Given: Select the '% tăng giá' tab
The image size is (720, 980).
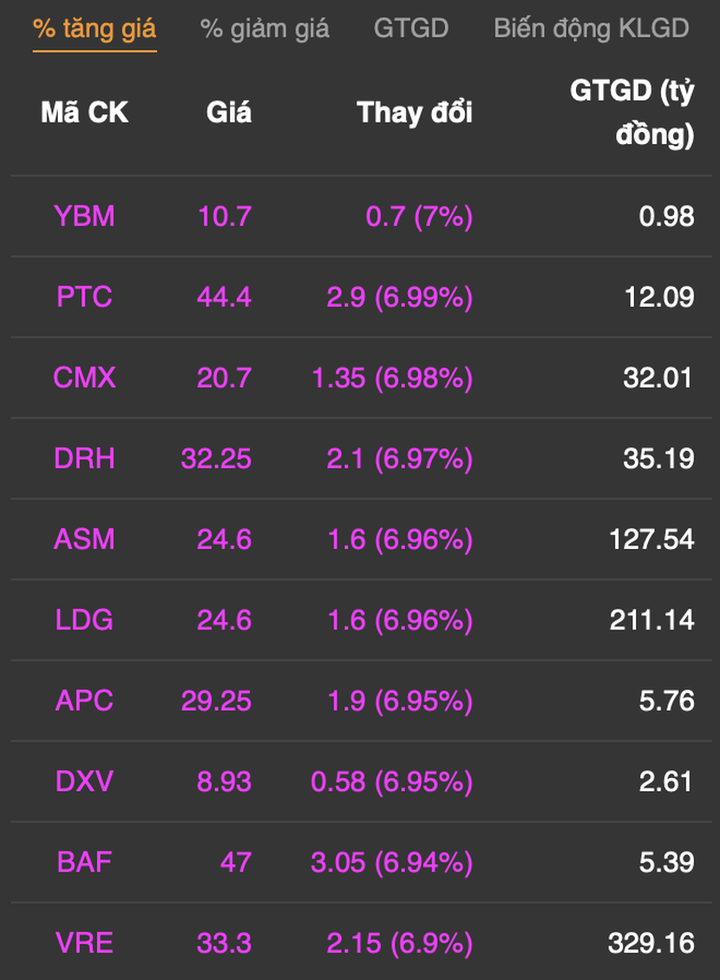Looking at the screenshot, I should [94, 28].
